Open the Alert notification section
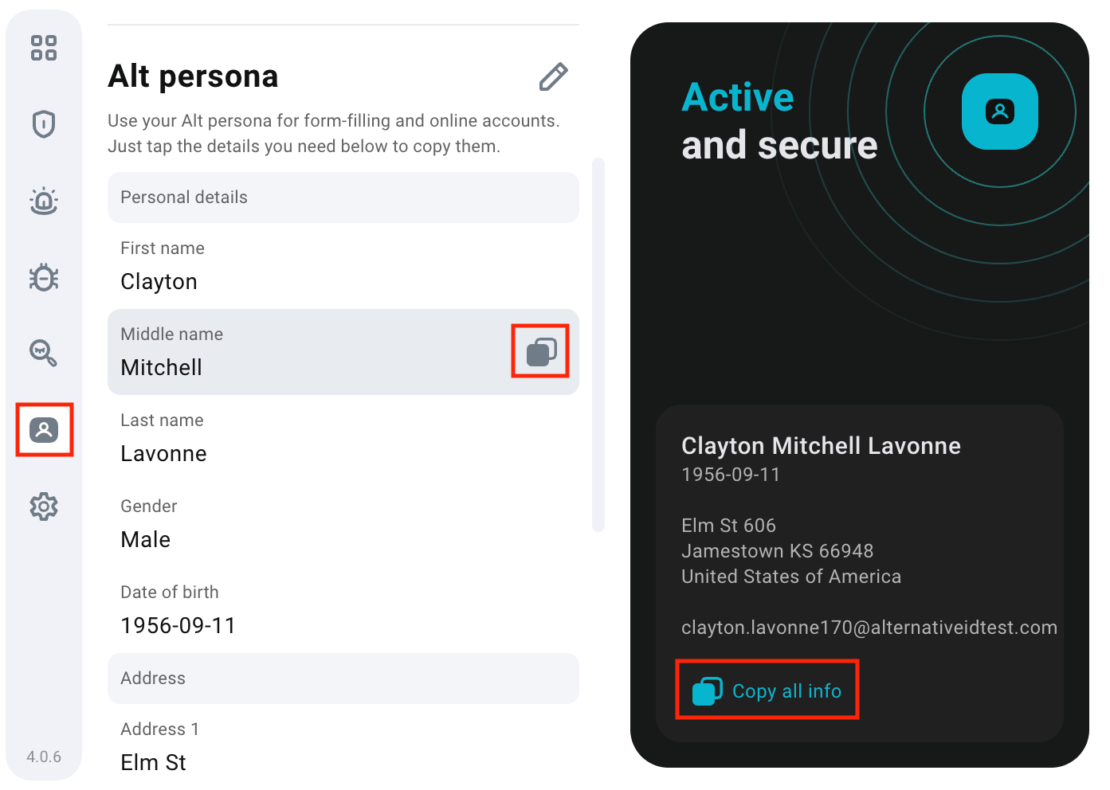1110x790 pixels. (44, 201)
